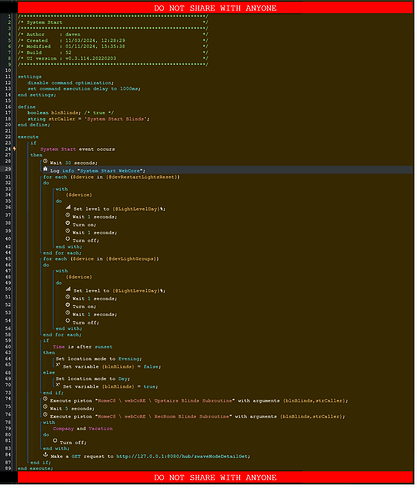The image size is (417, 500).
Task: Click the GET request icon on line 84
Action: (x=45, y=455)
